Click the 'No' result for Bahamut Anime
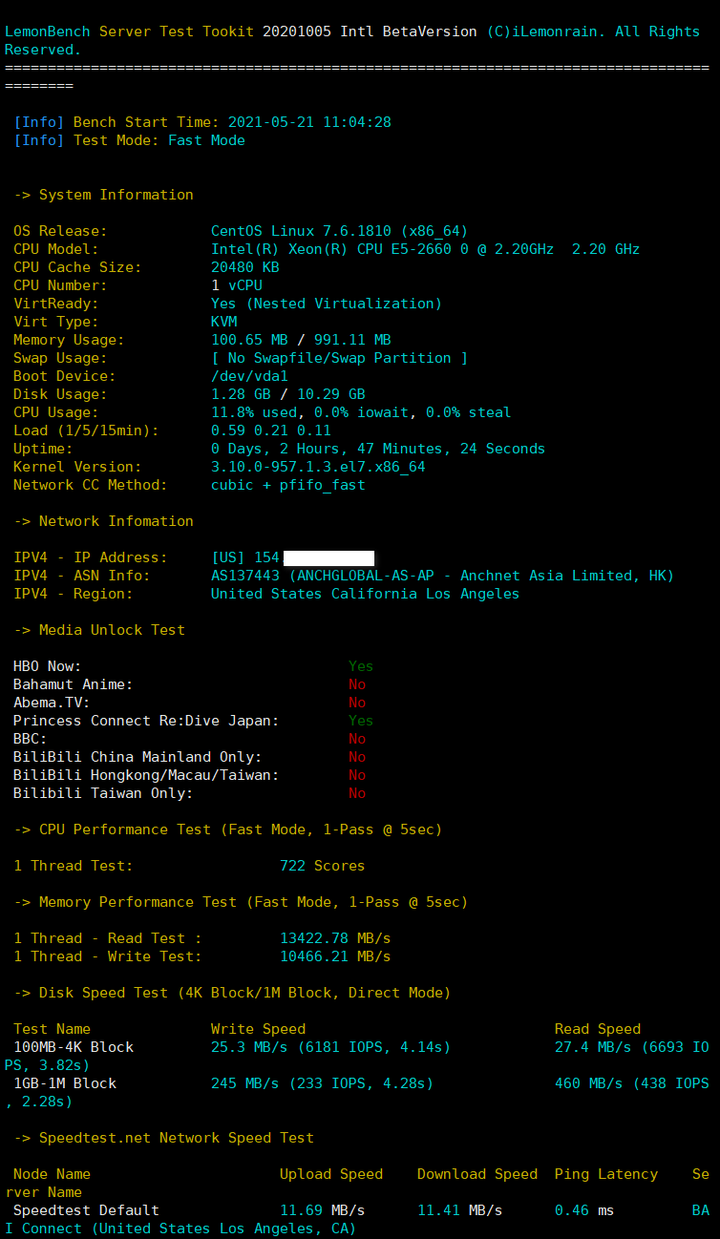This screenshot has height=1239, width=720. [357, 684]
